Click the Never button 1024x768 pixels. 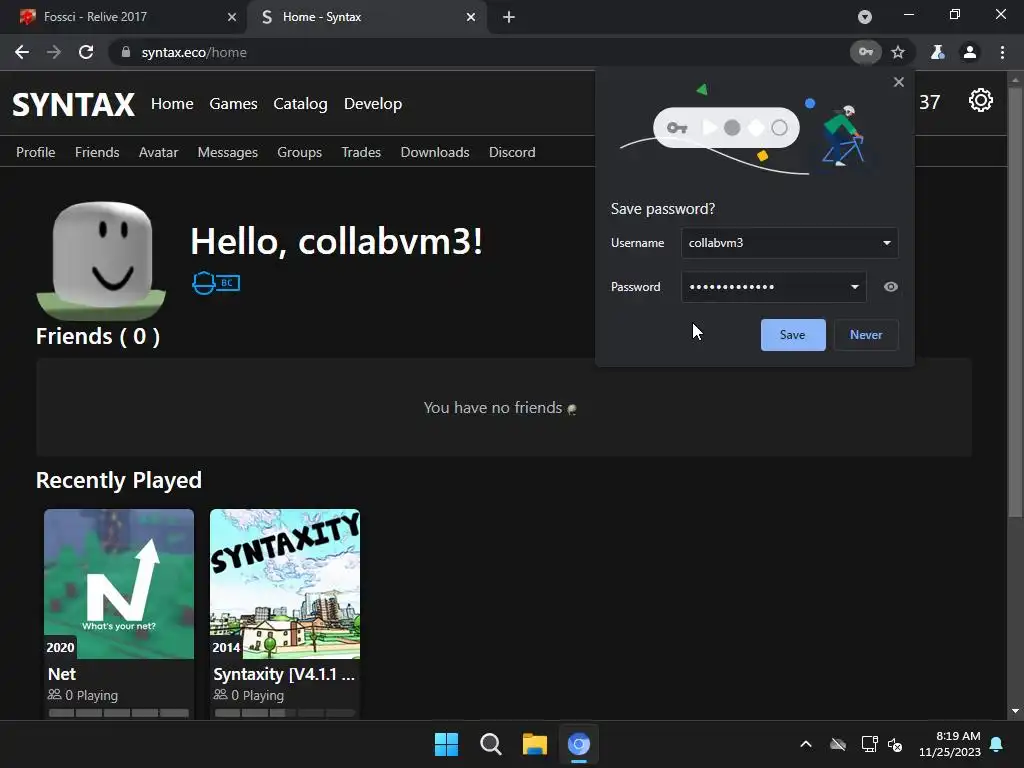coord(866,335)
